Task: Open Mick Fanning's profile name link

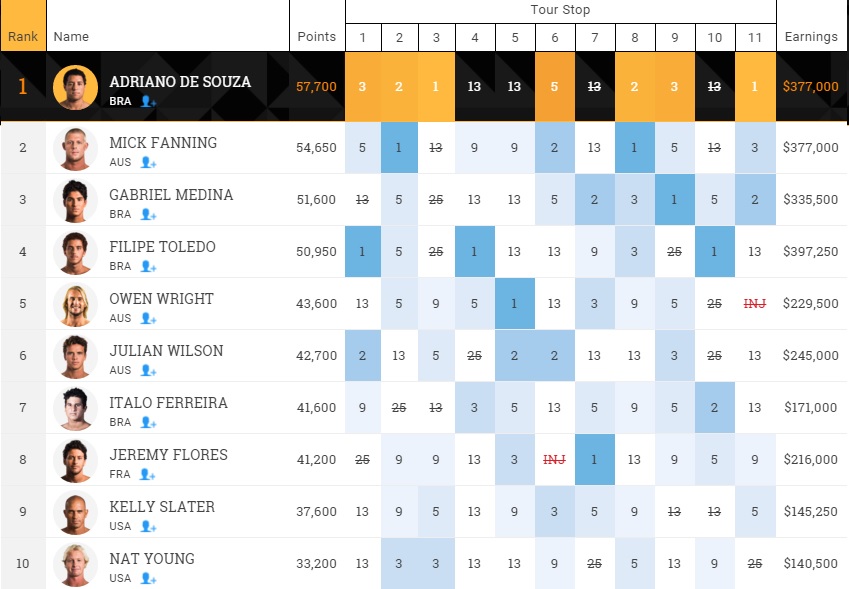Action: (163, 143)
